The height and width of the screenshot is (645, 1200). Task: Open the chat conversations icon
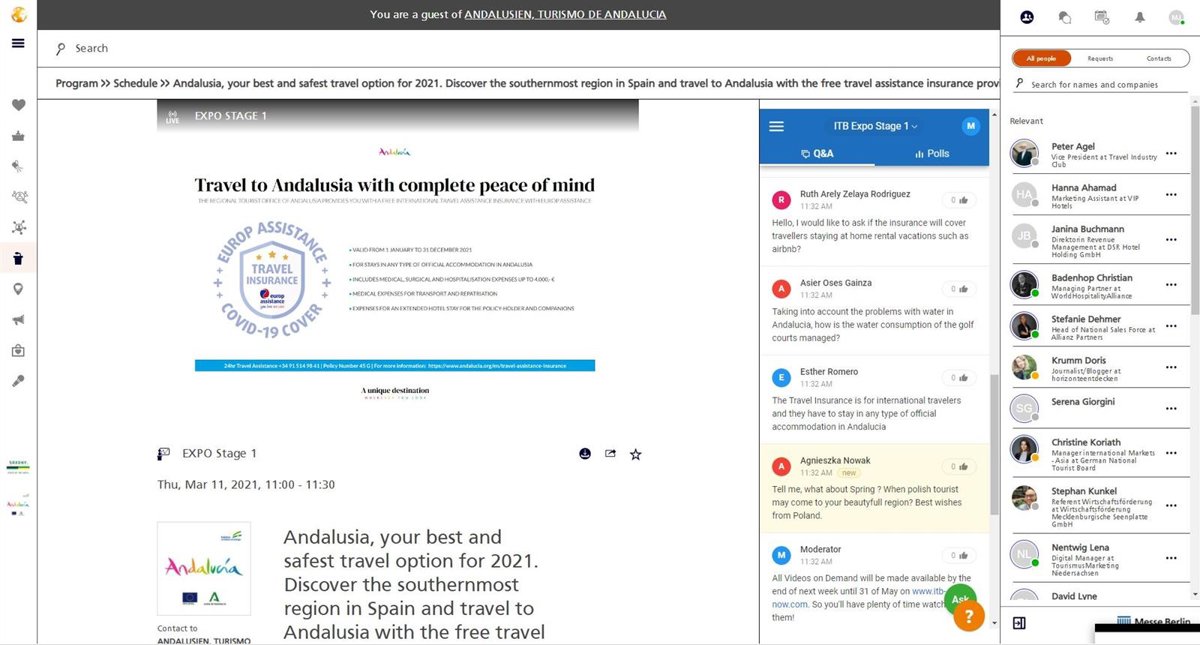[x=1065, y=17]
